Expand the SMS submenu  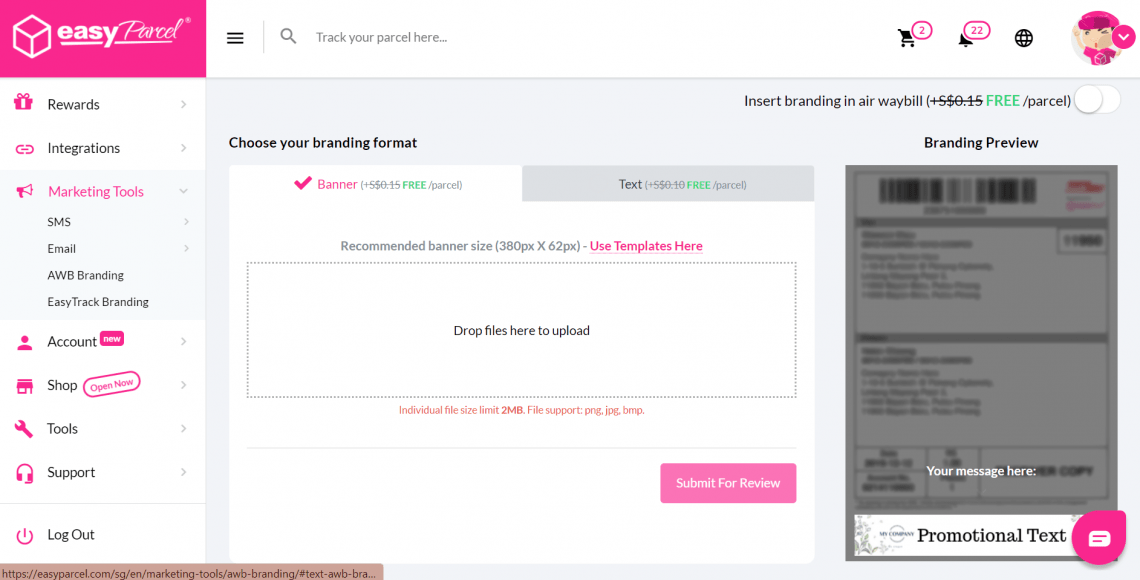pyautogui.click(x=186, y=222)
